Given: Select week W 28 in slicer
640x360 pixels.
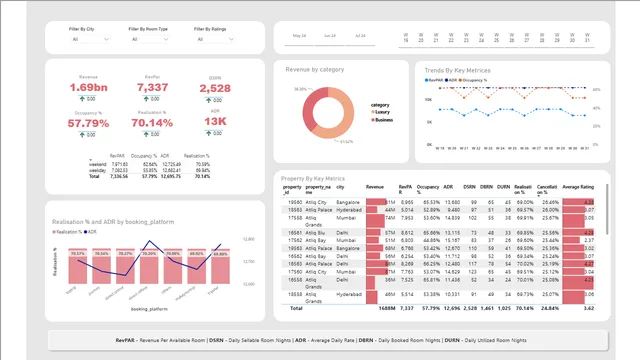Looking at the screenshot, I should tap(542, 38).
